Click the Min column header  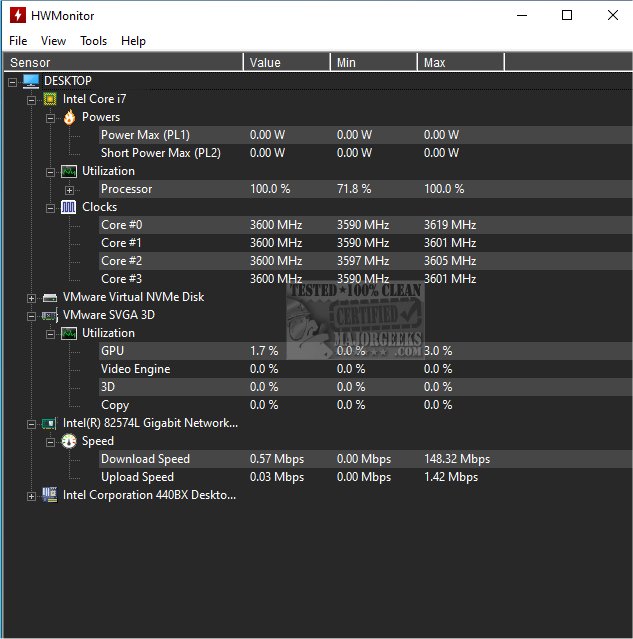(x=374, y=62)
